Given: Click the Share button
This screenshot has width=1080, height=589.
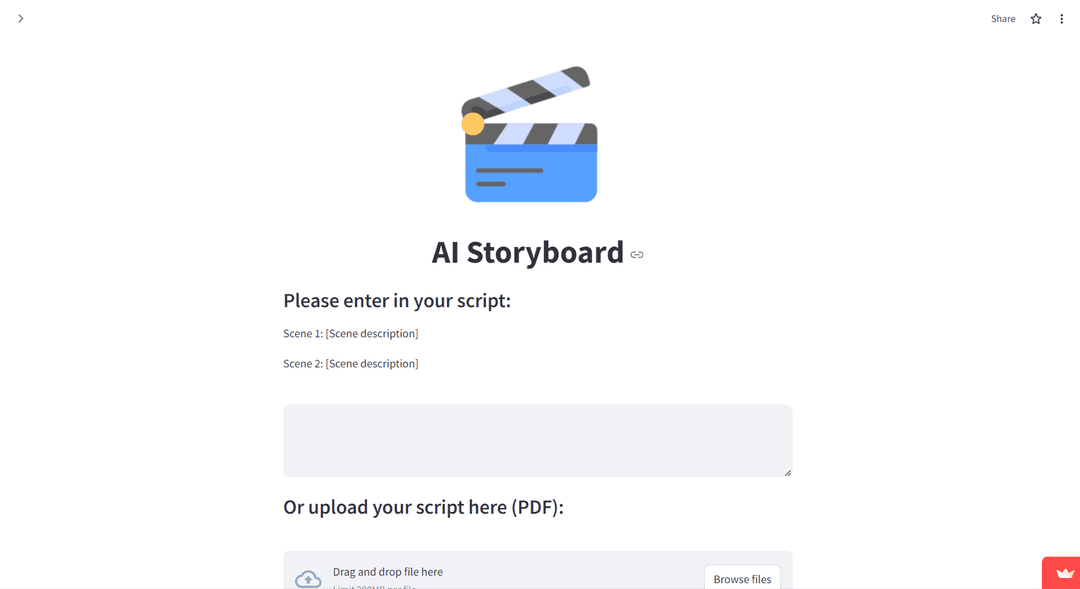Looking at the screenshot, I should (x=1002, y=19).
